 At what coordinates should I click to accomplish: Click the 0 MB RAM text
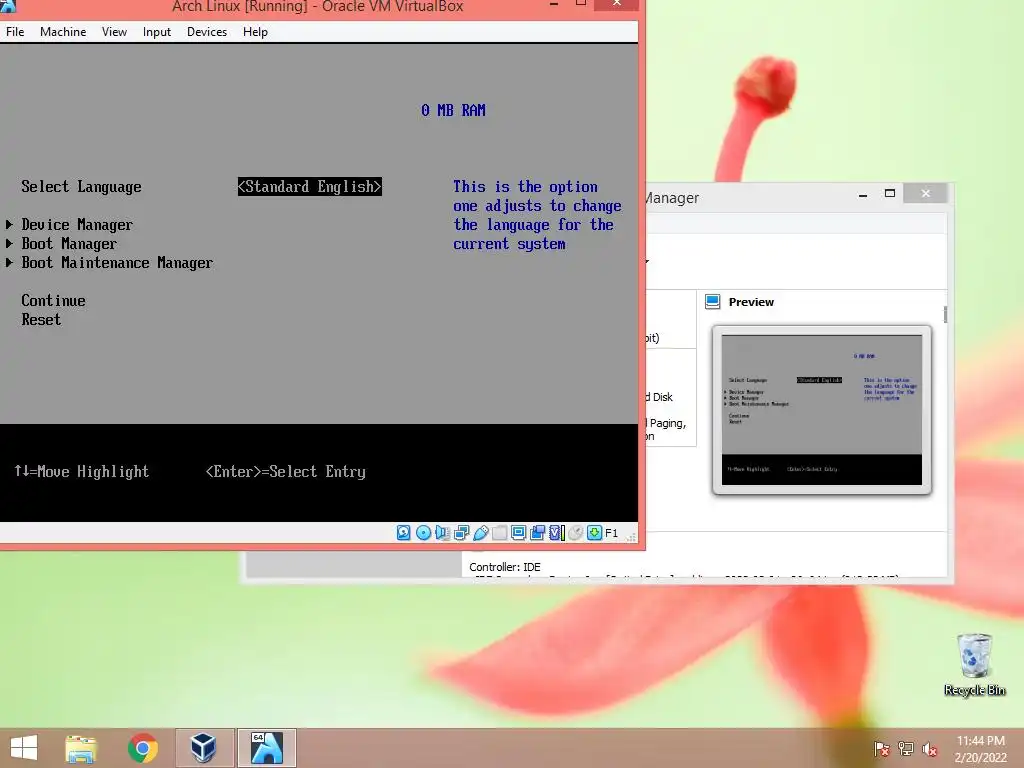pyautogui.click(x=453, y=110)
